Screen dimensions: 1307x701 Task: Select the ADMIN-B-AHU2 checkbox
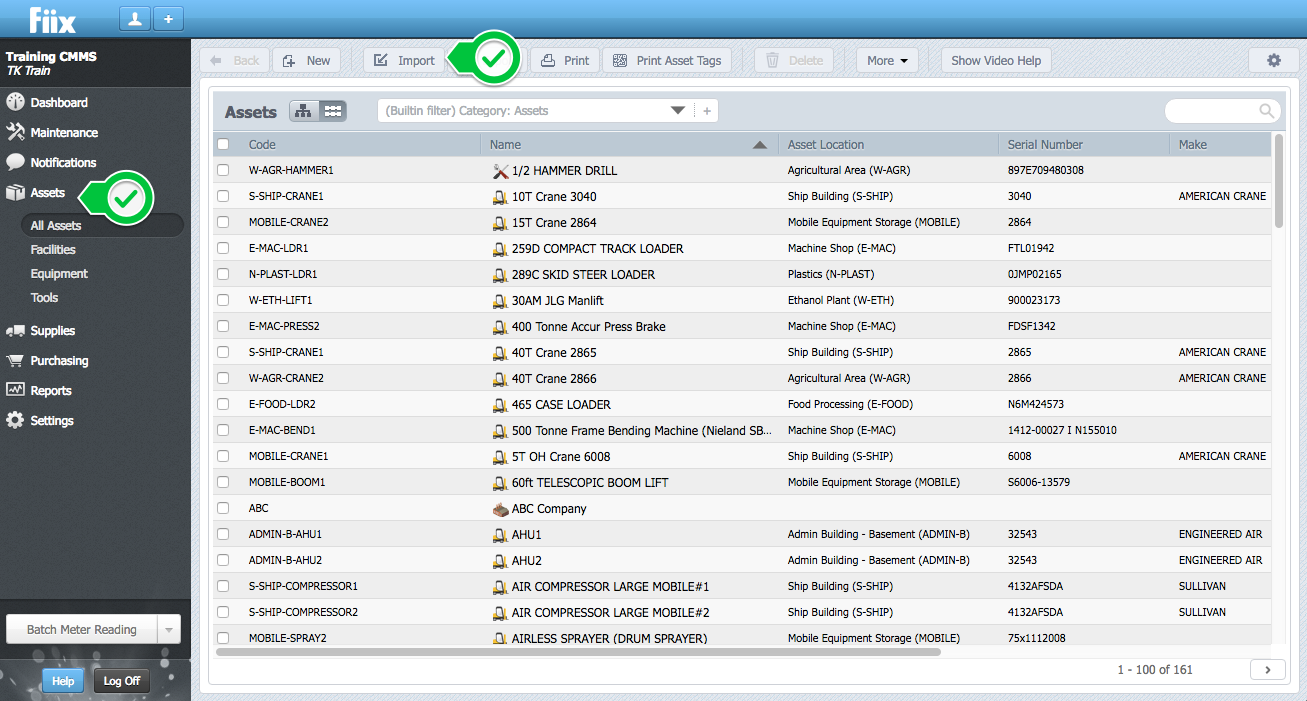[223, 560]
